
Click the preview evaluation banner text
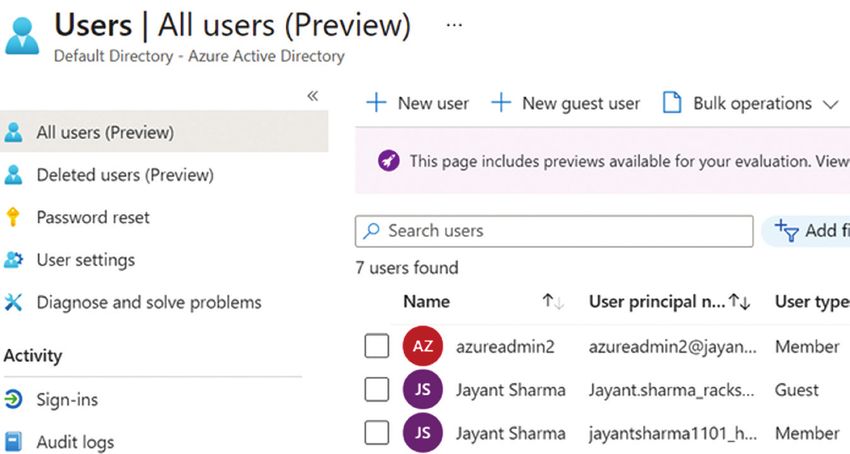click(x=629, y=161)
